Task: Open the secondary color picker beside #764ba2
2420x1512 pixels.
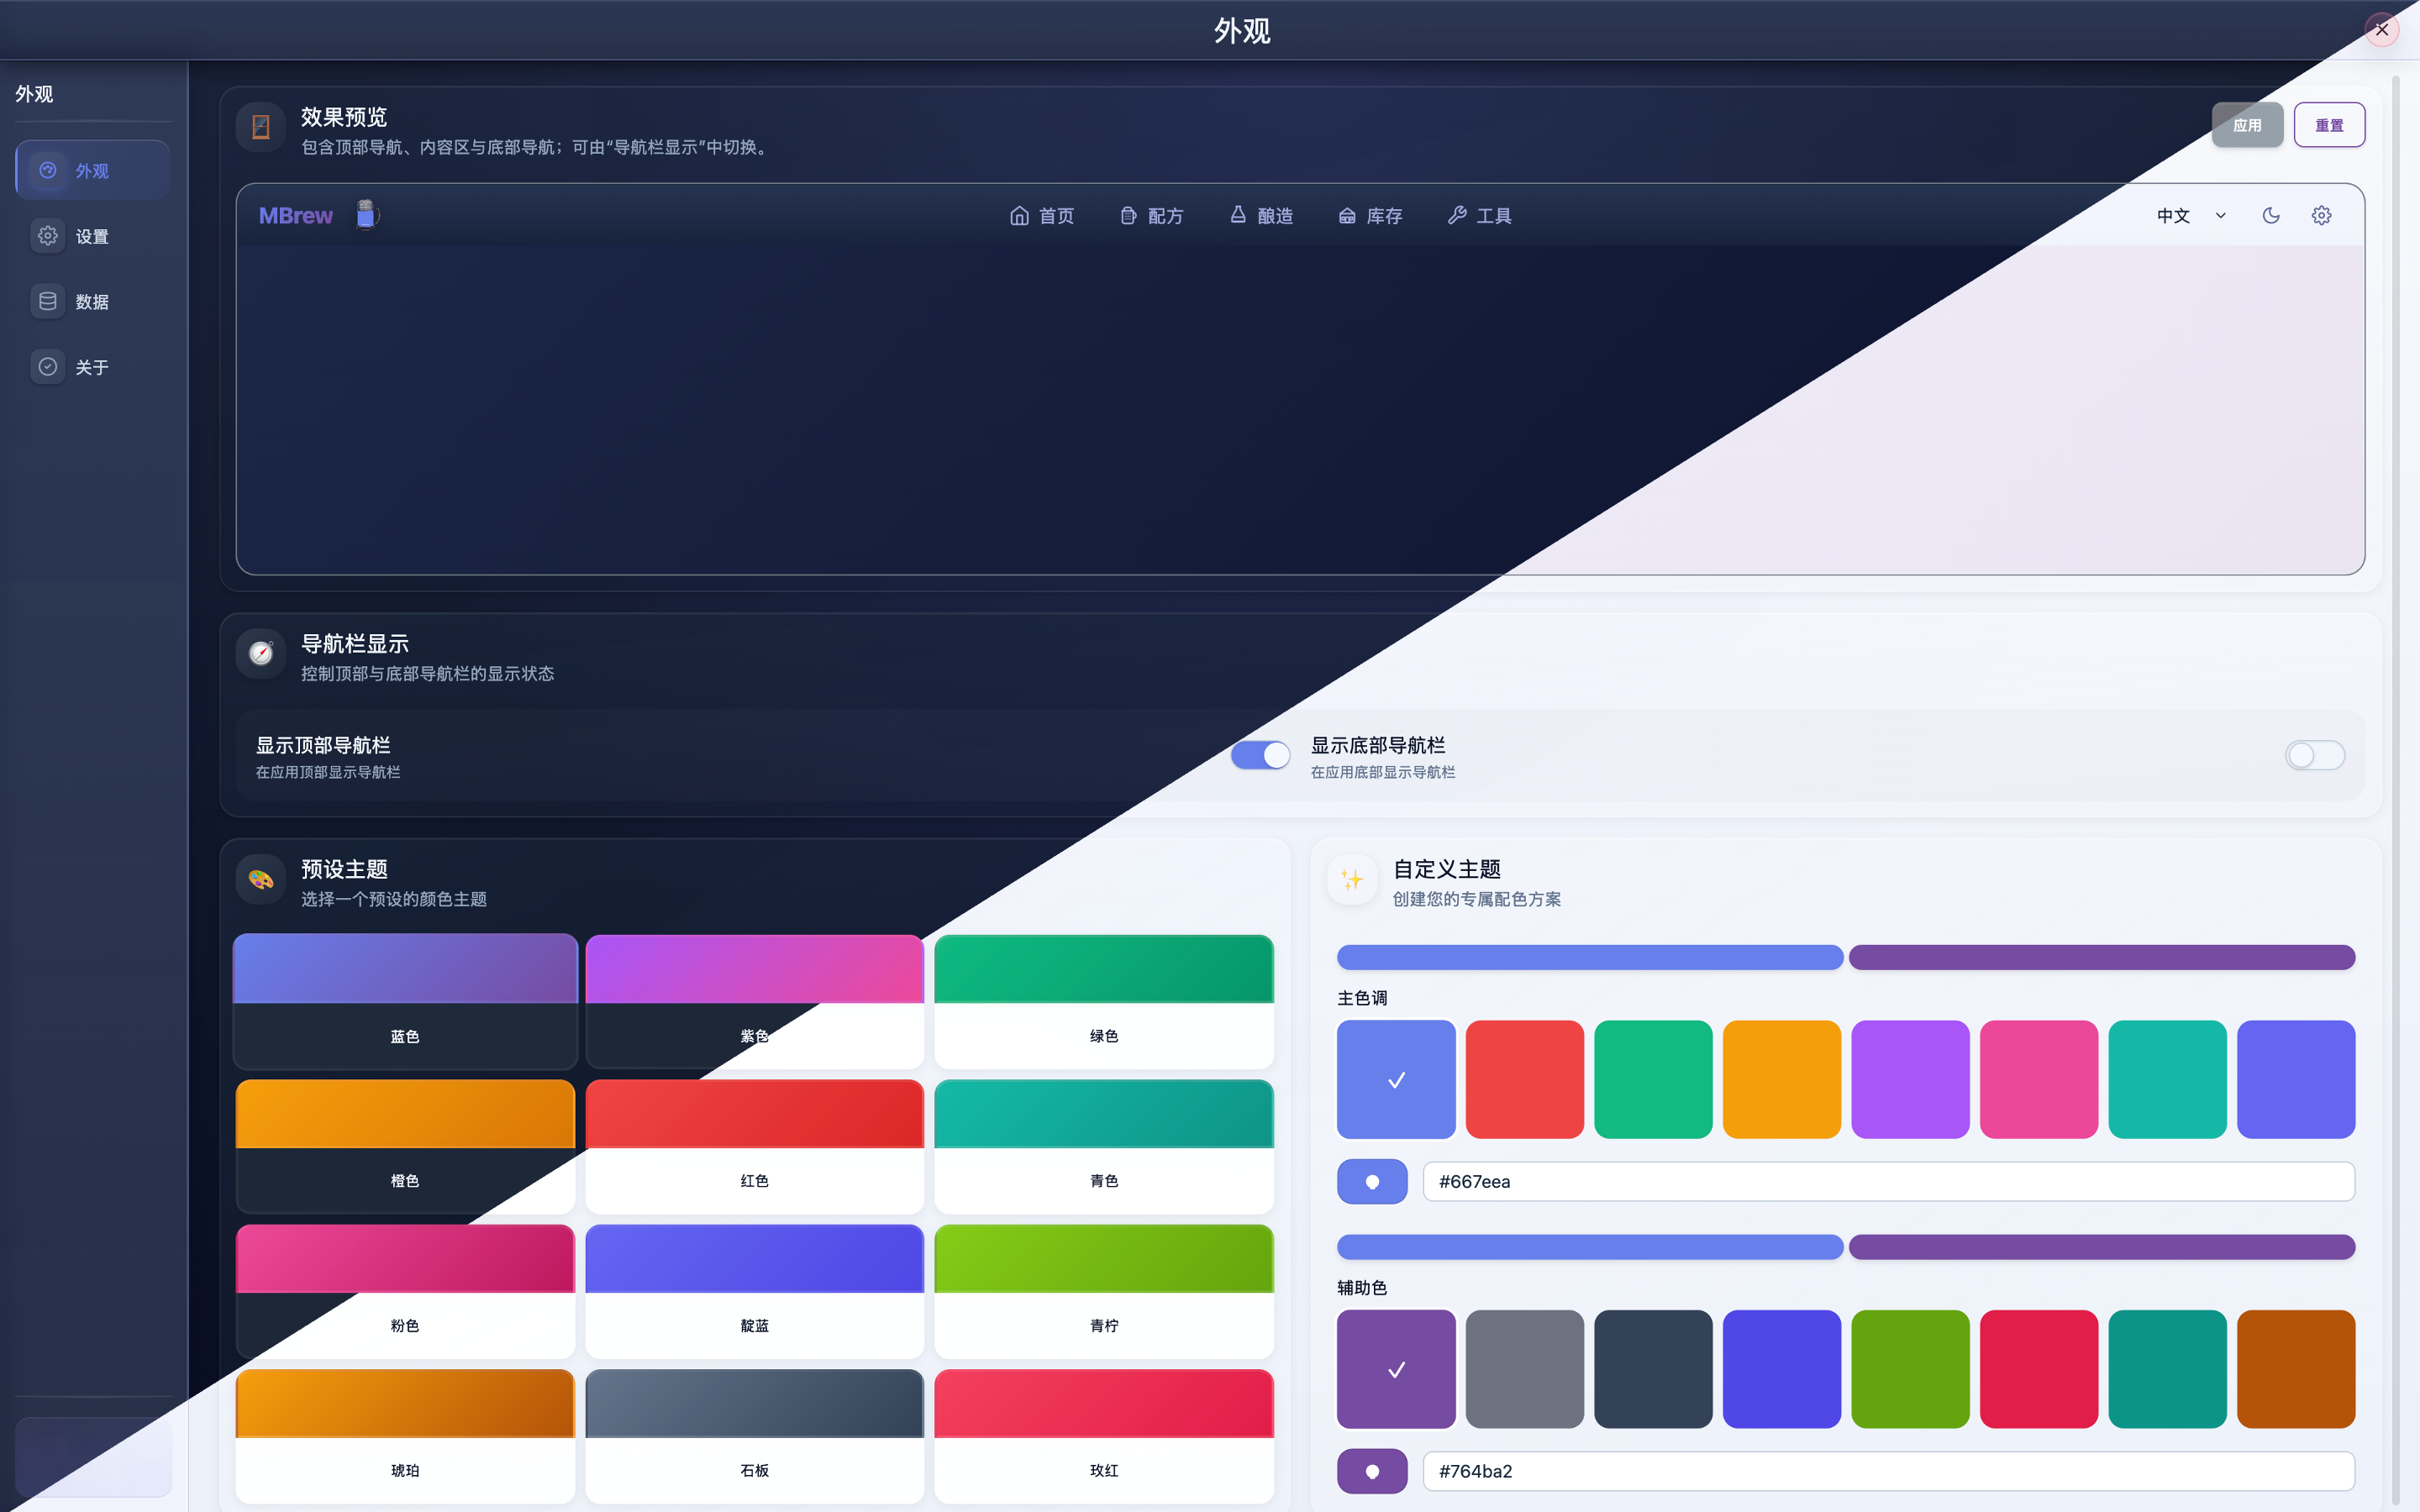Action: pos(1372,1470)
